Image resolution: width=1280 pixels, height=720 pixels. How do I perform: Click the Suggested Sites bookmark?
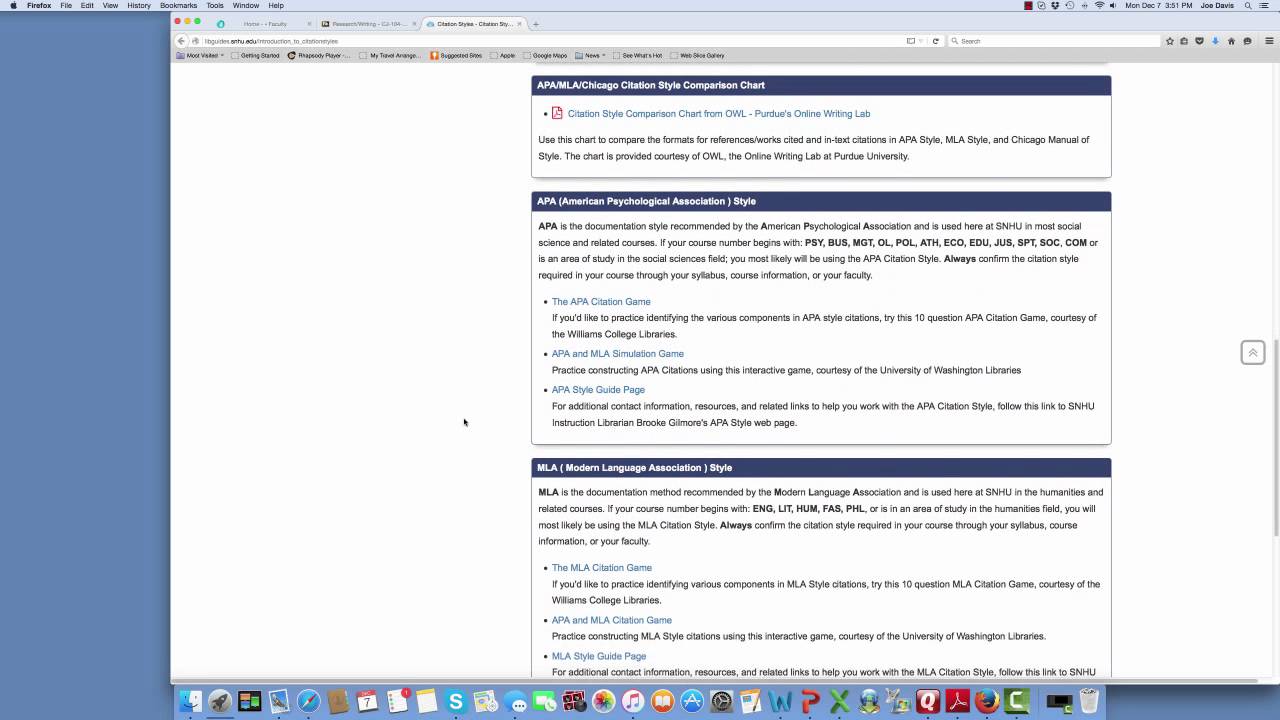pos(456,56)
